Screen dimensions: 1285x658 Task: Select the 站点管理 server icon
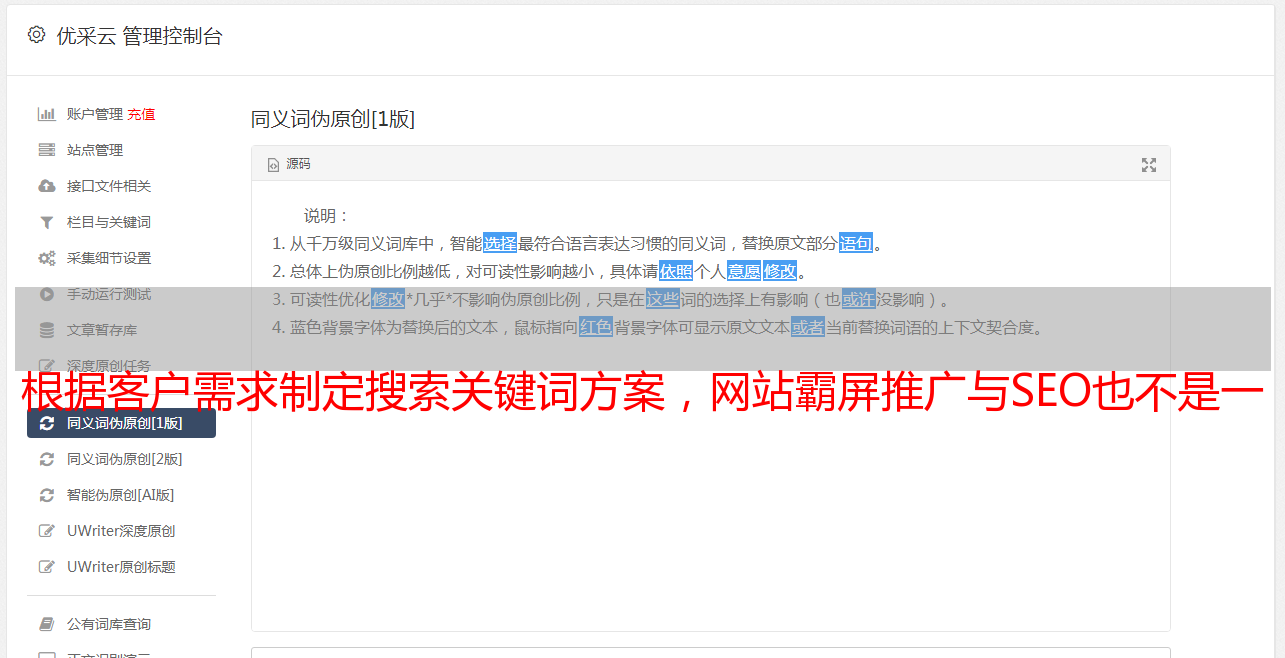tap(46, 150)
